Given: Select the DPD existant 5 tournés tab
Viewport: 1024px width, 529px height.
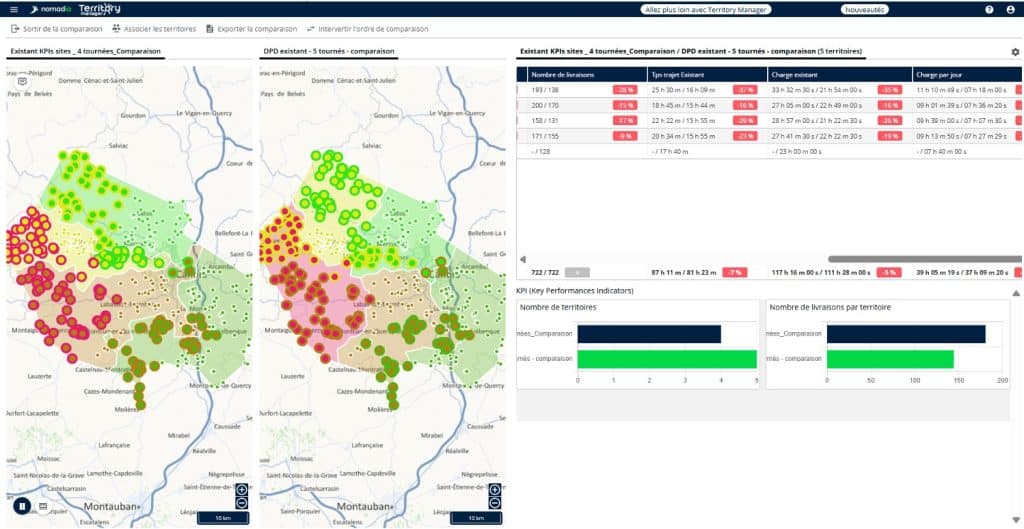Looking at the screenshot, I should pyautogui.click(x=329, y=51).
